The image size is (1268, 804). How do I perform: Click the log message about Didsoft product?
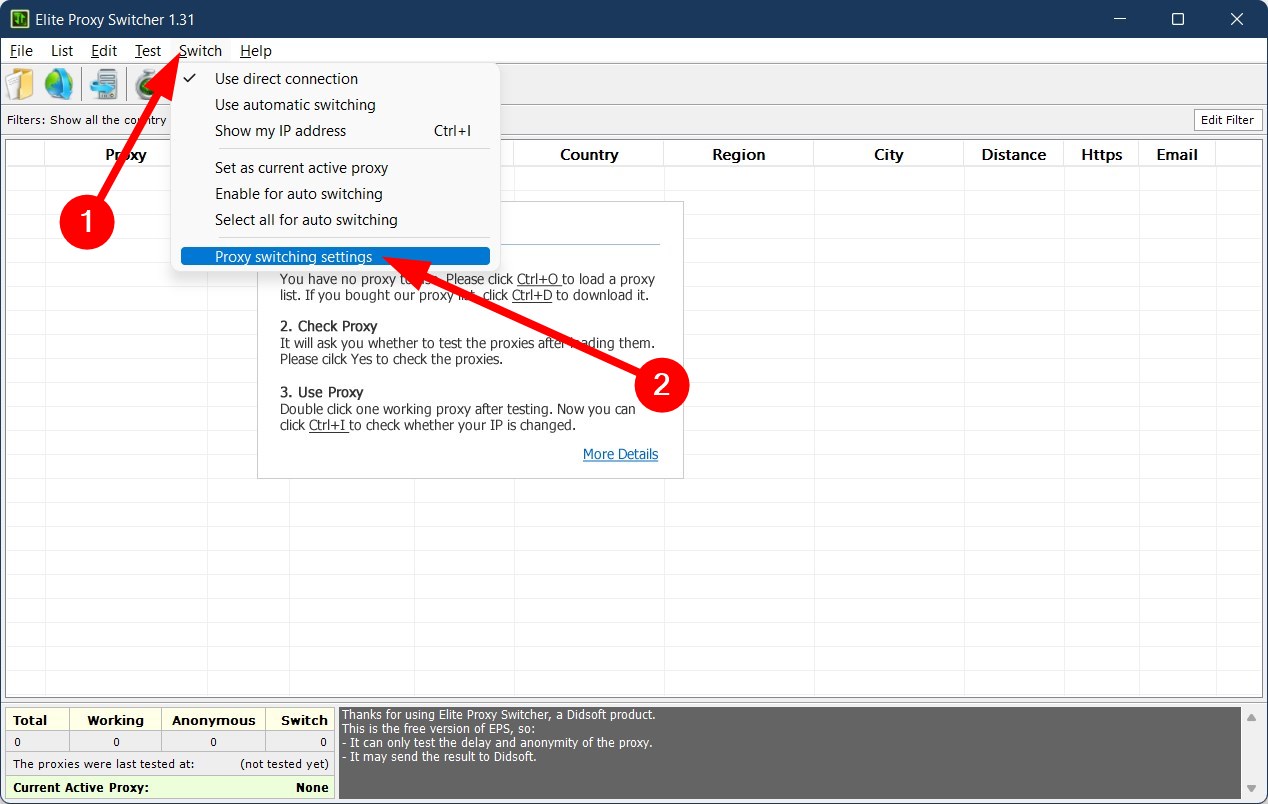pos(499,715)
